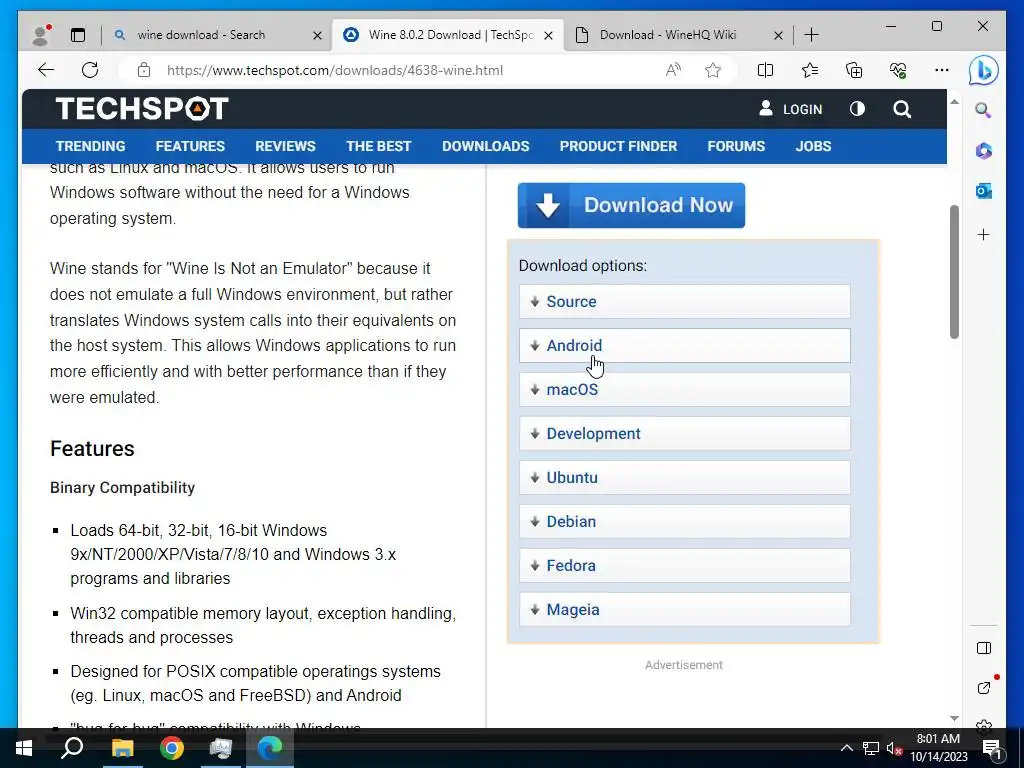Refresh the current page
Image resolution: width=1024 pixels, height=768 pixels.
(89, 70)
